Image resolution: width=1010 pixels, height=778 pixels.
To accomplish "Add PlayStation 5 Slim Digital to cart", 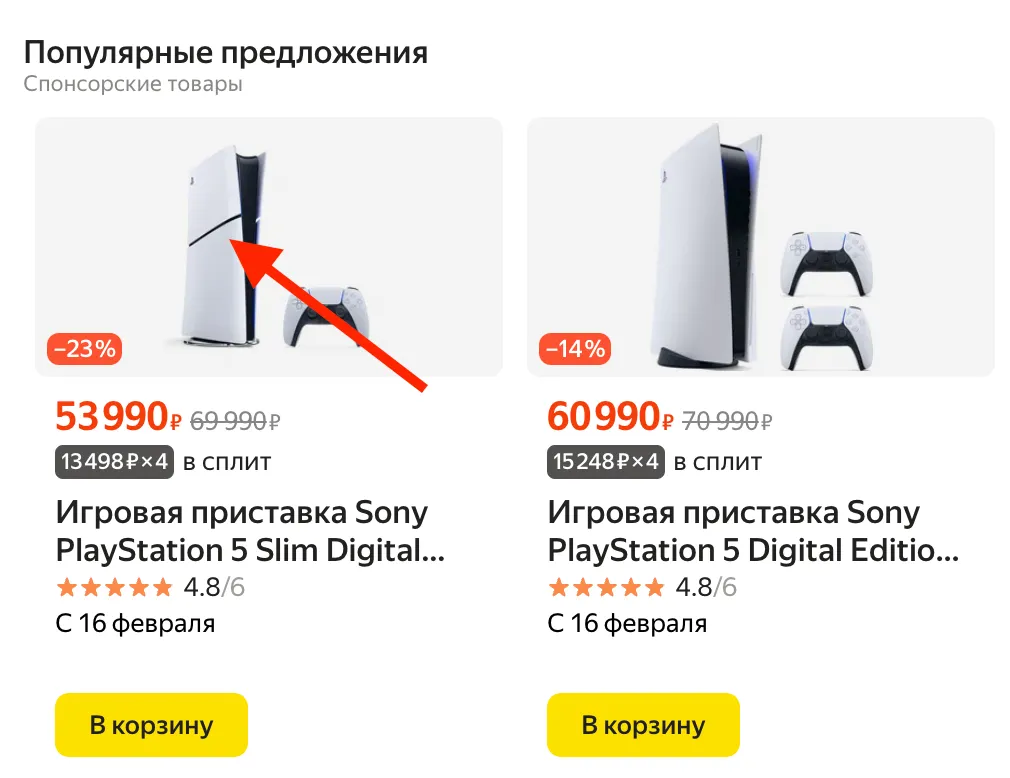I will pos(151,725).
